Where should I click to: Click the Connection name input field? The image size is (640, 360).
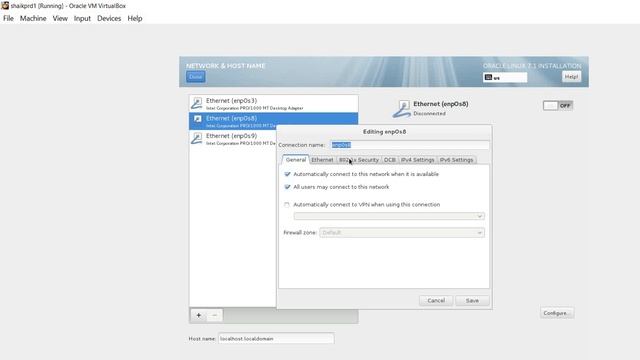coord(410,145)
